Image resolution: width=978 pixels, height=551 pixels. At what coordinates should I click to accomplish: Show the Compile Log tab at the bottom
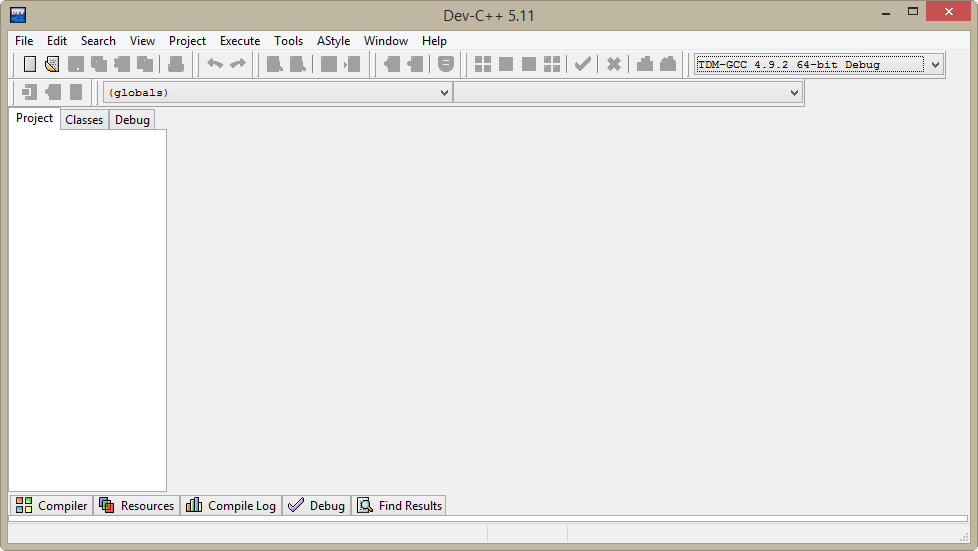[231, 505]
